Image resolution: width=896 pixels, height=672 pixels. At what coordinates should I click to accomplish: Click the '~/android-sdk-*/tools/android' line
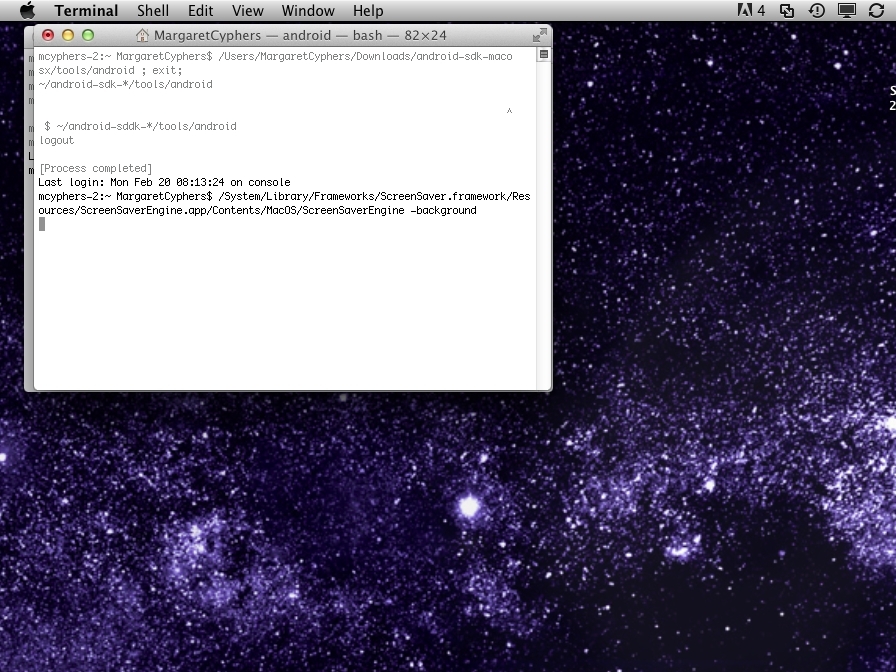(x=126, y=85)
